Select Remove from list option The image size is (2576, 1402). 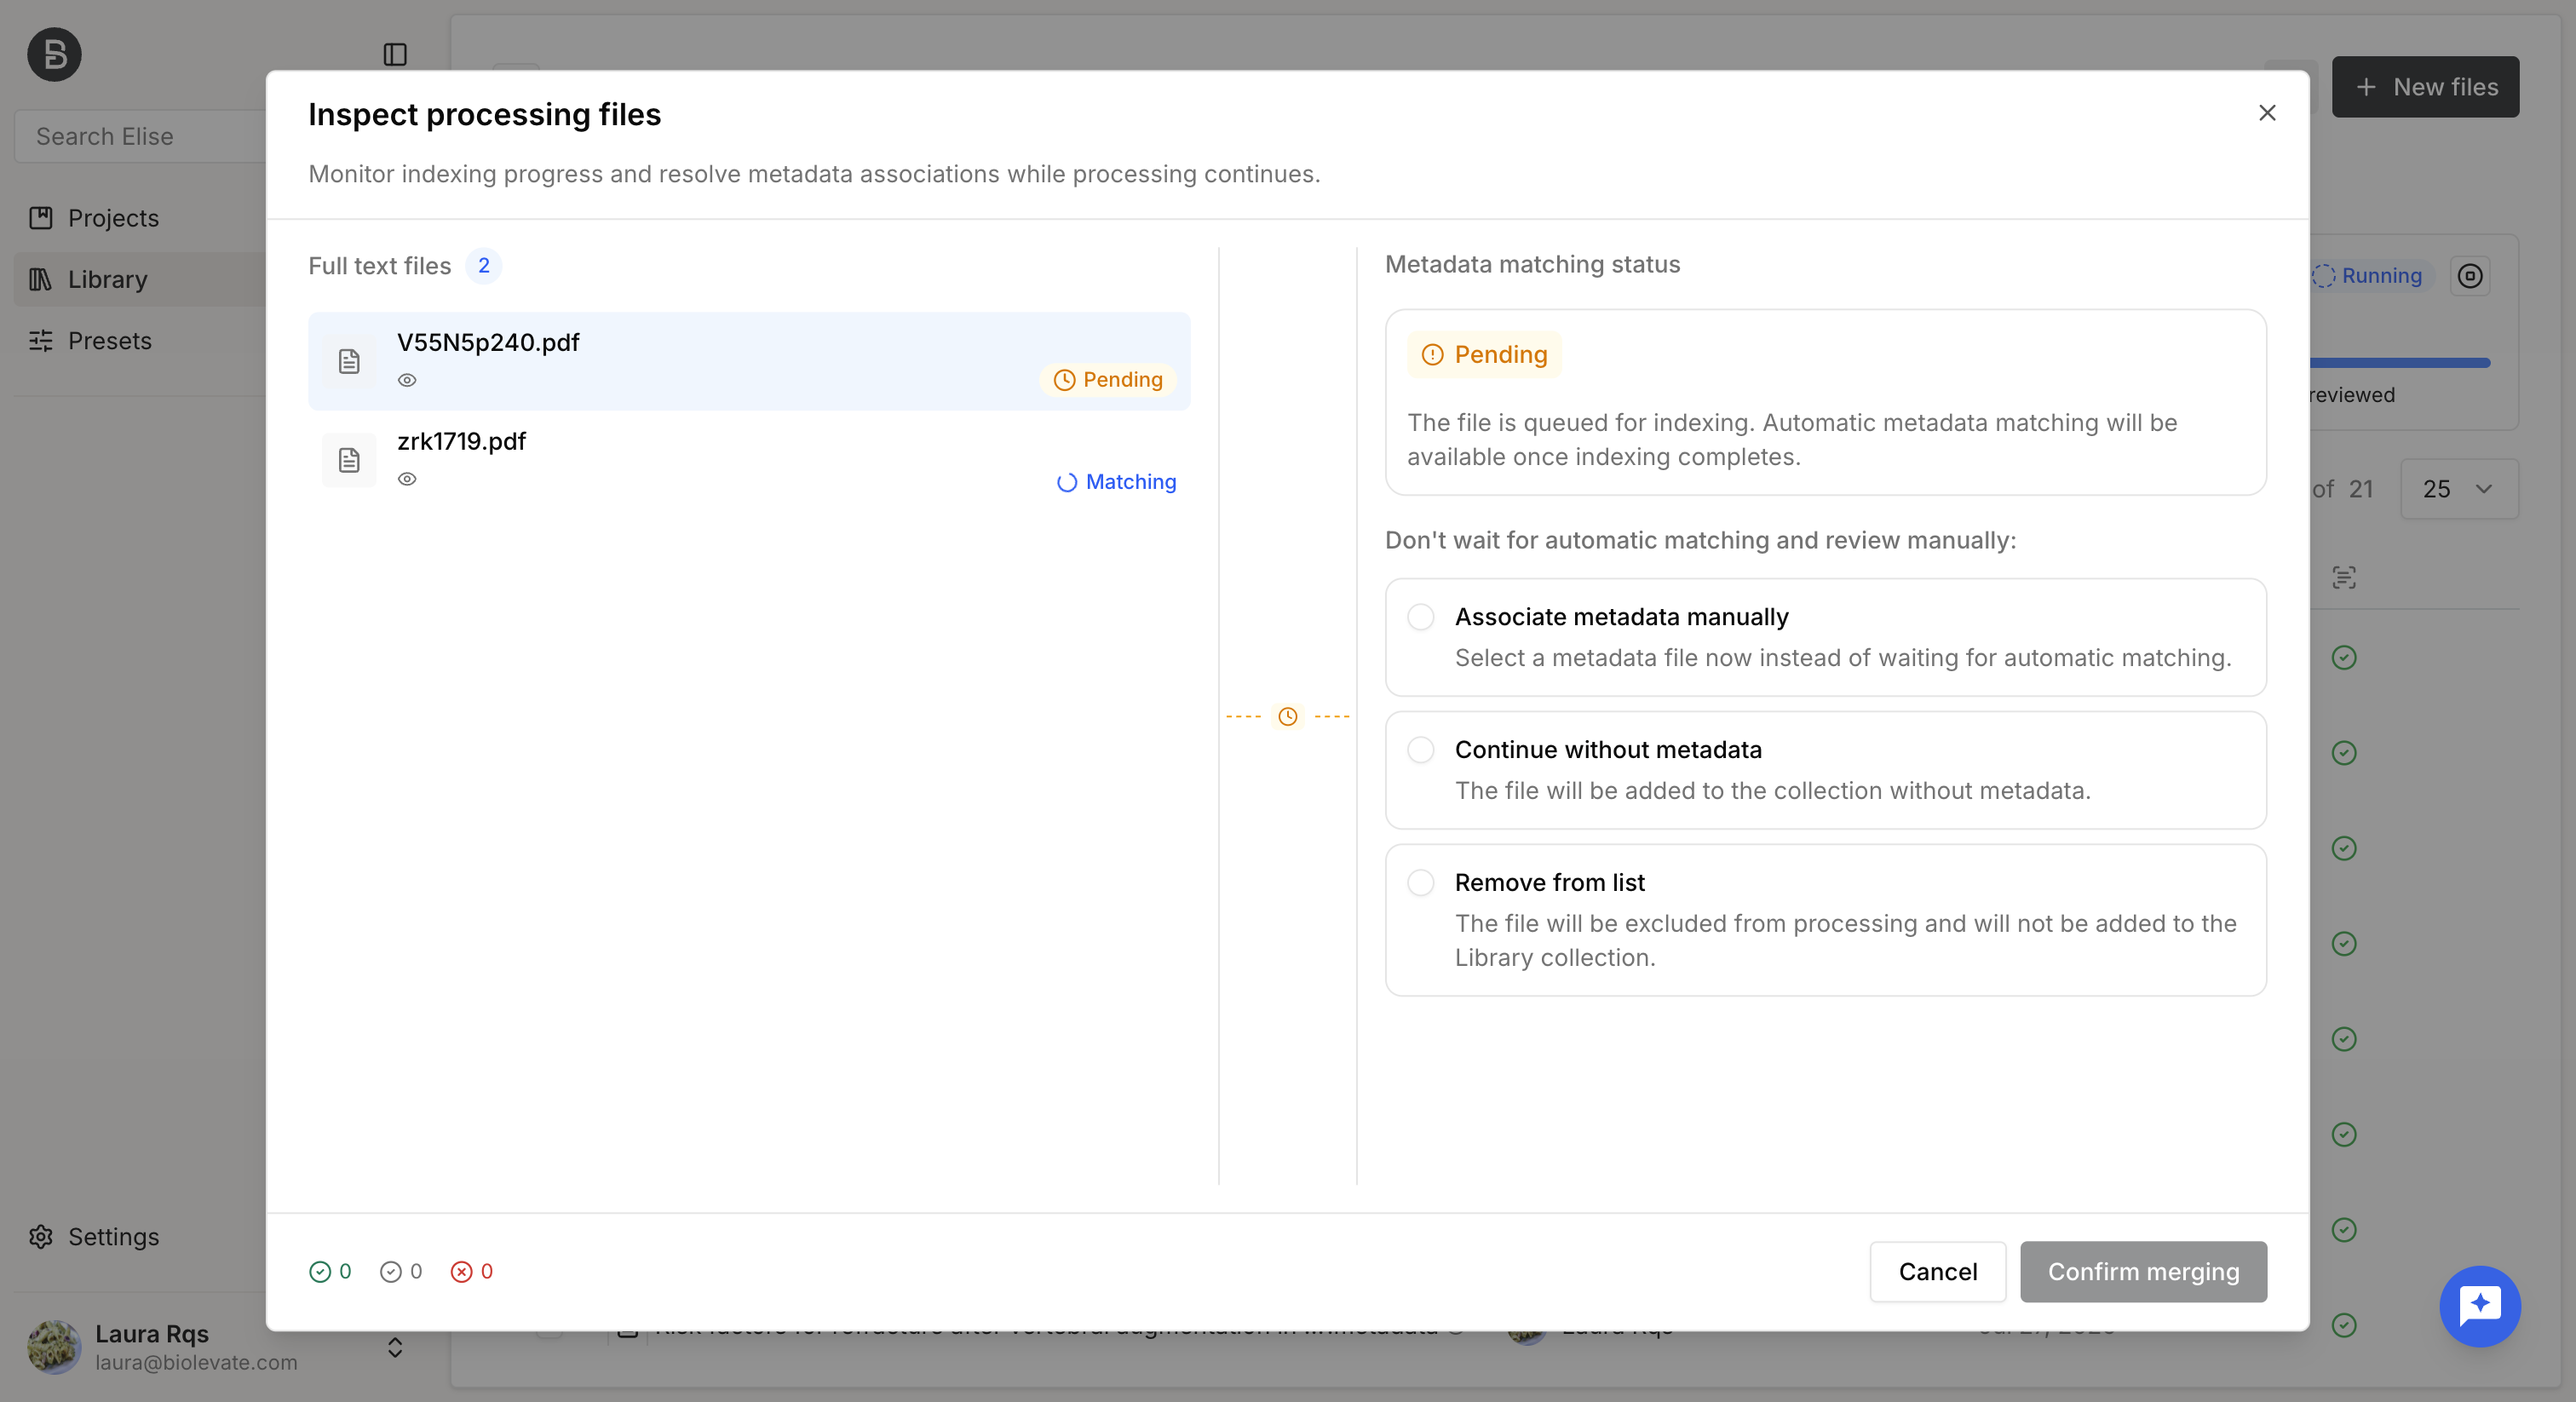1826,920
